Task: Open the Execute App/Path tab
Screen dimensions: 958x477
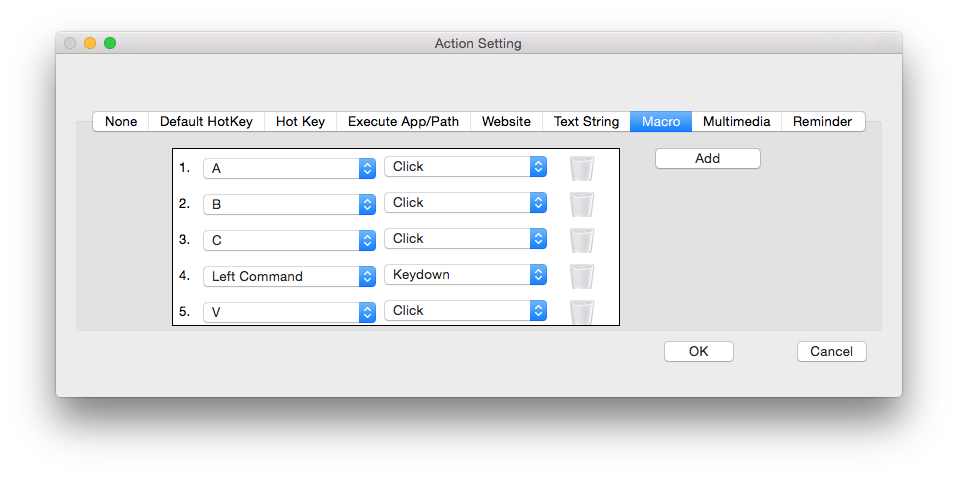Action: 403,121
